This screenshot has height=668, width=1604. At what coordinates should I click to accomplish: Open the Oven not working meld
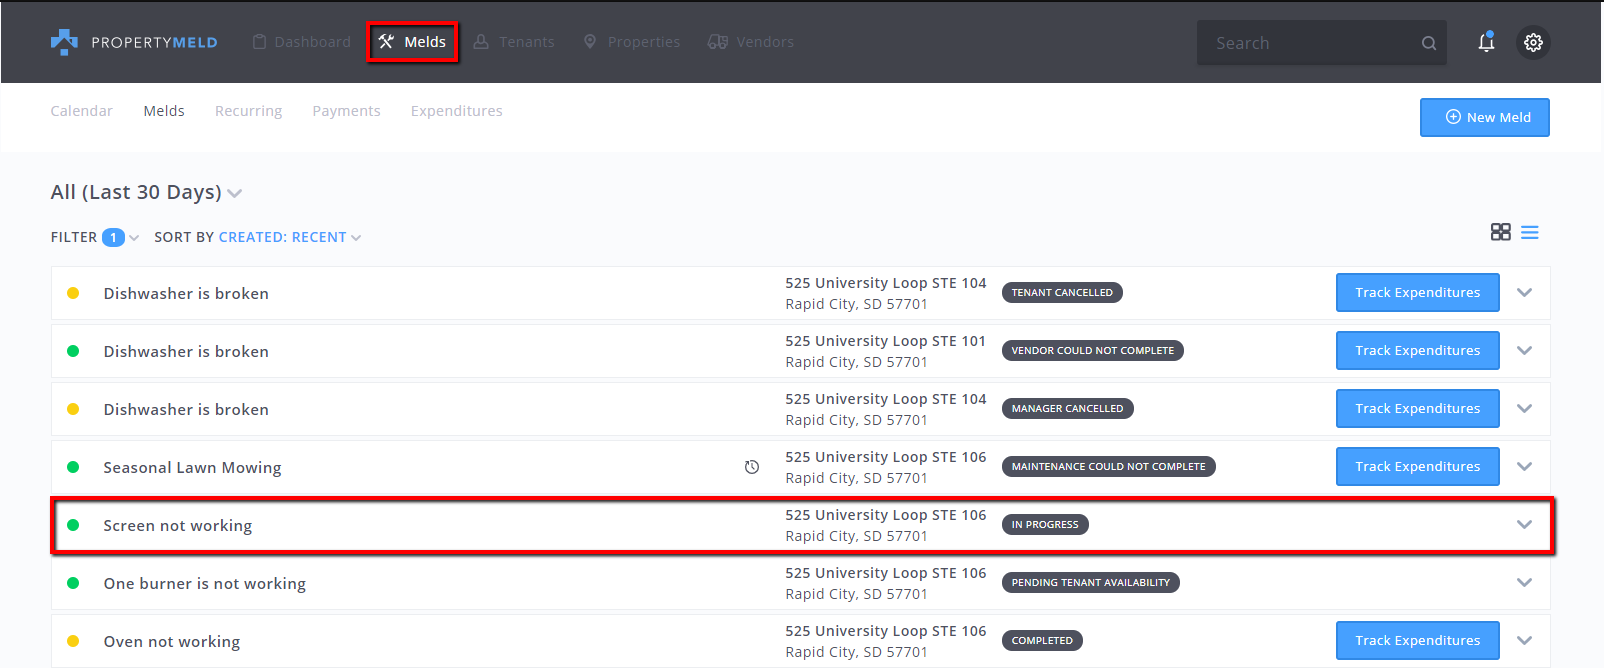click(x=172, y=642)
